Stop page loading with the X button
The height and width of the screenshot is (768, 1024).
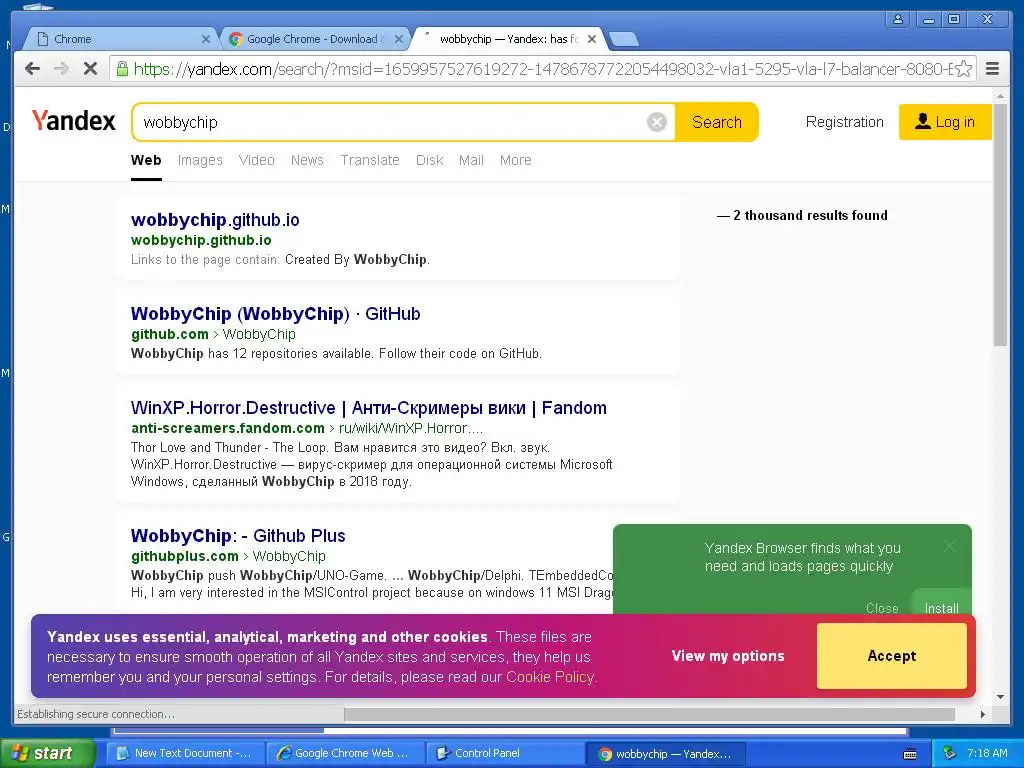(90, 69)
